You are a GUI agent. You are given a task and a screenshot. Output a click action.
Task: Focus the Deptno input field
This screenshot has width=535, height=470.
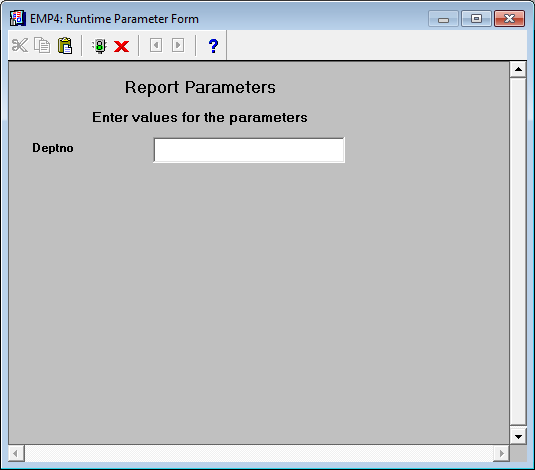coord(249,150)
